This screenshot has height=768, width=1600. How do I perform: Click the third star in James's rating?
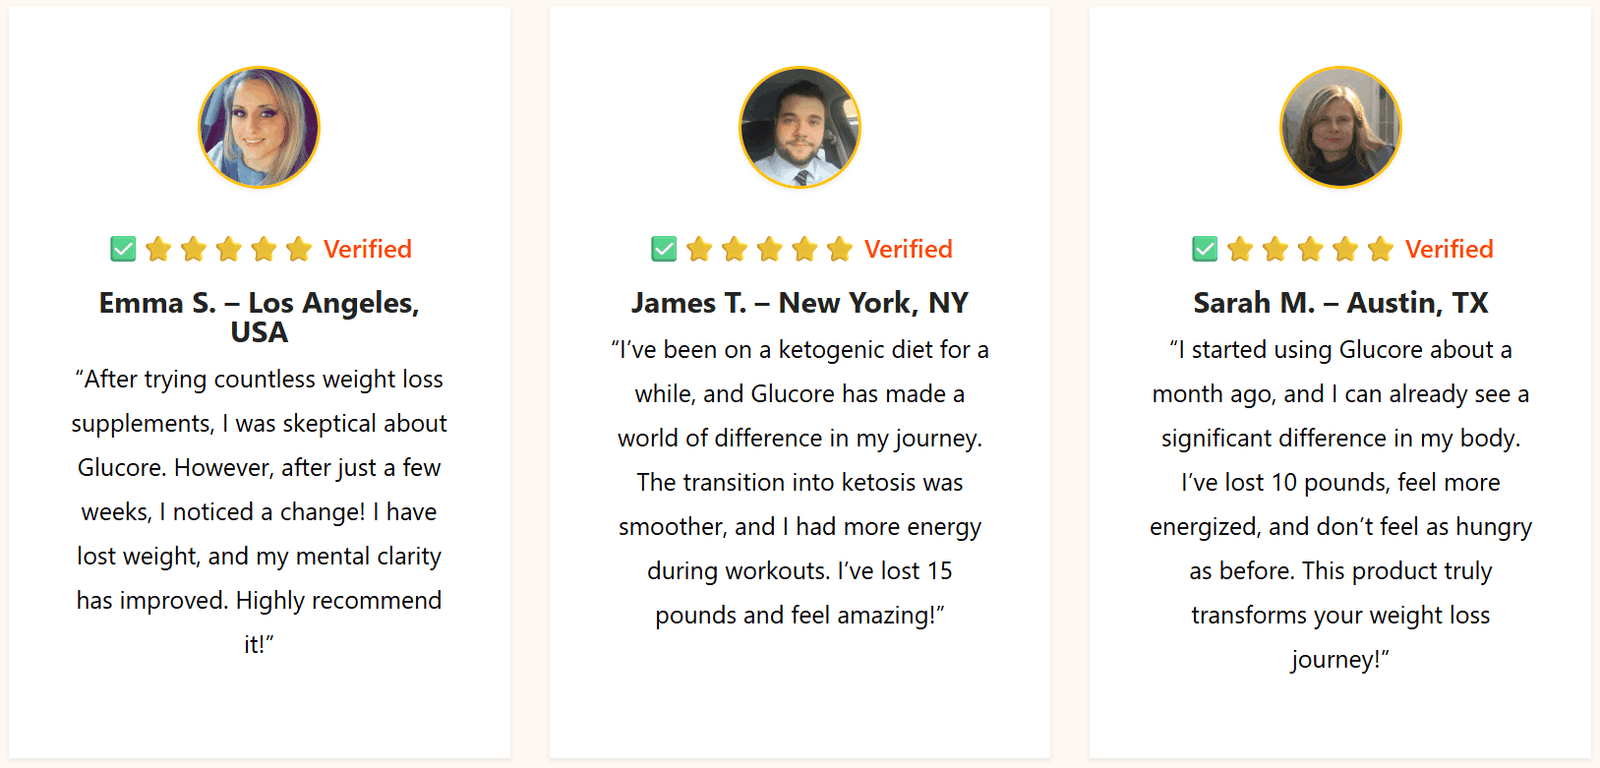(x=770, y=249)
